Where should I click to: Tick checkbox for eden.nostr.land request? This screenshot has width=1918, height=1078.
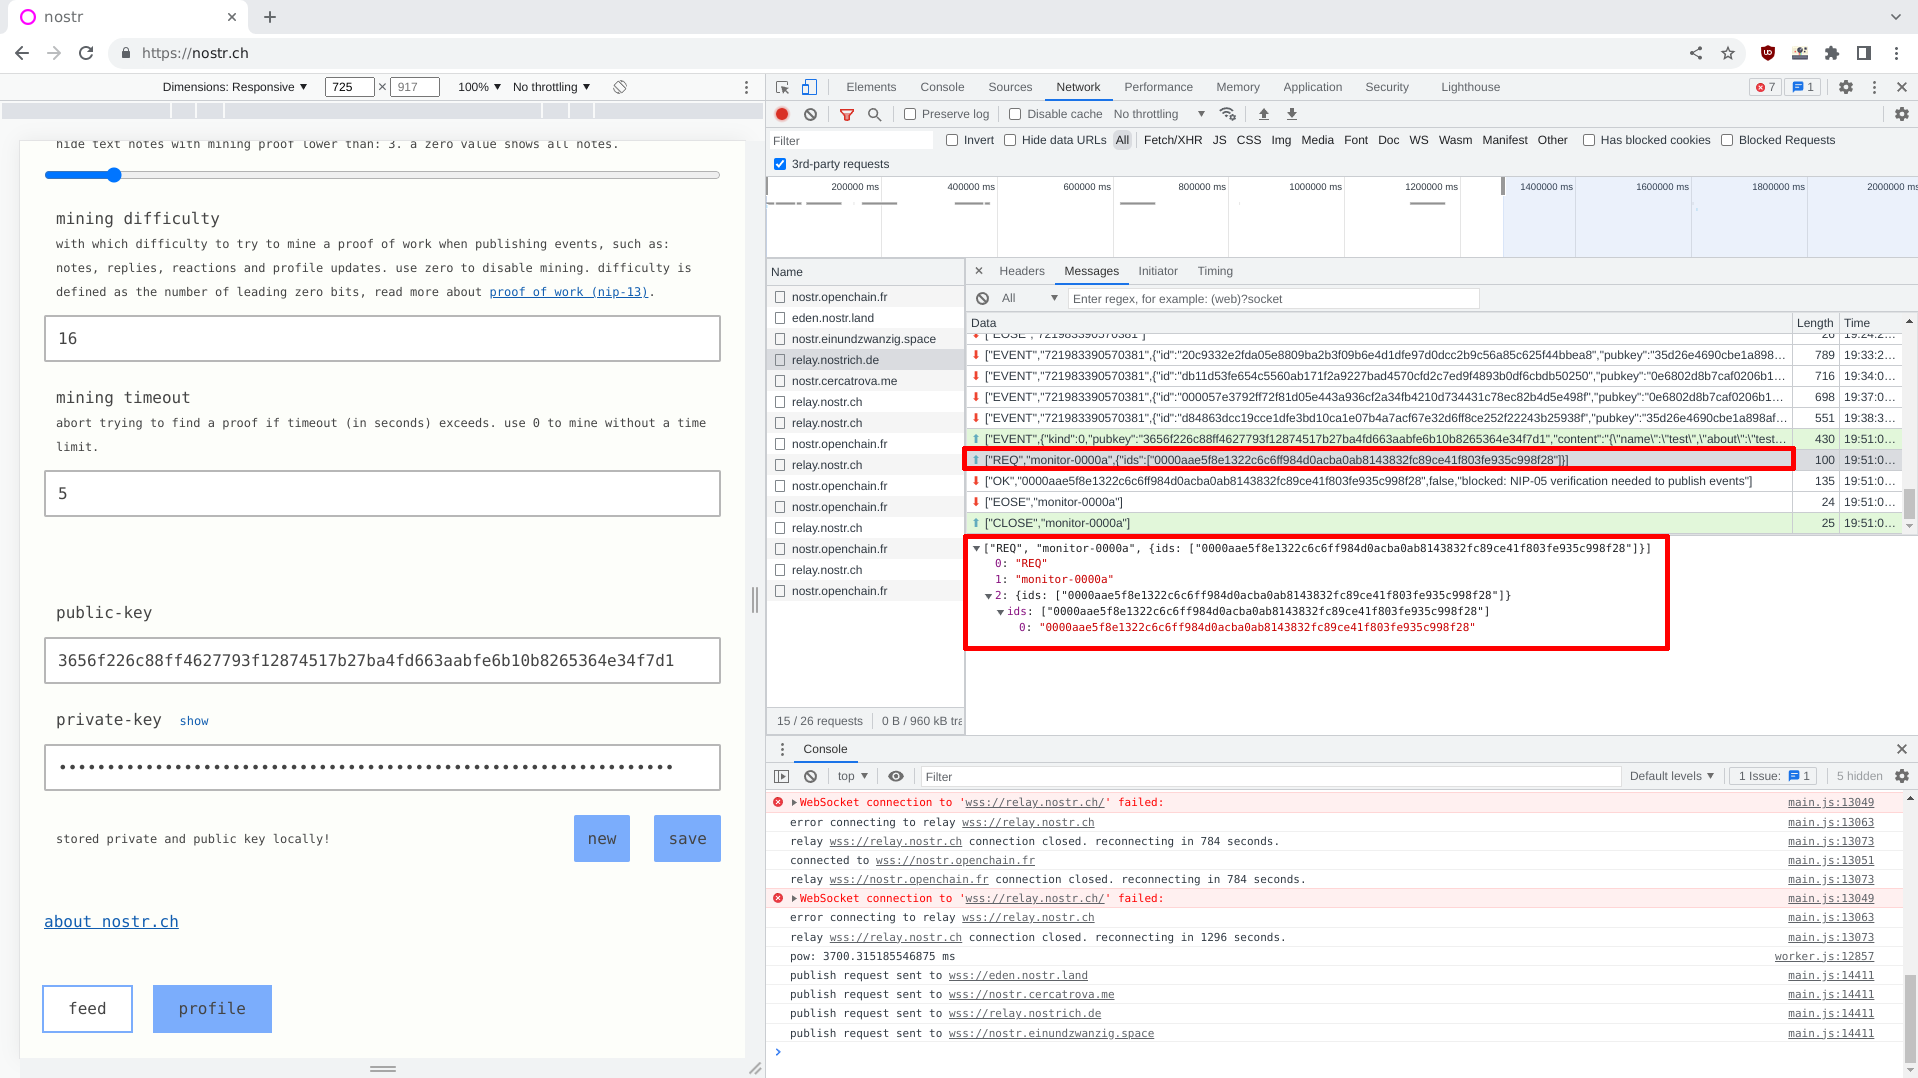780,318
